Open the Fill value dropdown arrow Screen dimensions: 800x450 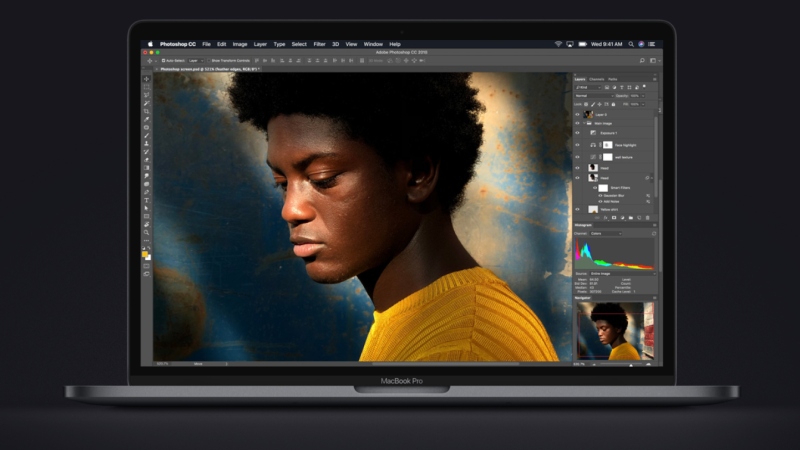click(643, 104)
